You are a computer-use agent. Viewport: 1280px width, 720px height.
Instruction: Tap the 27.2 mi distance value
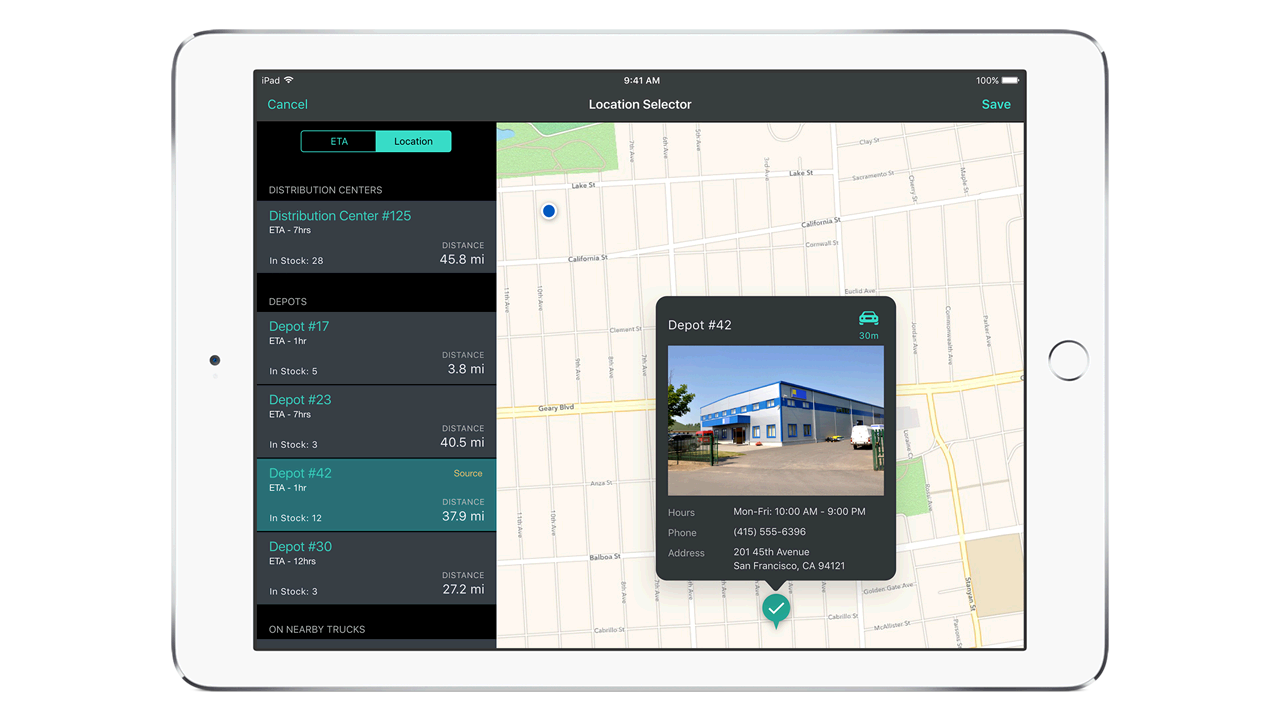(462, 589)
